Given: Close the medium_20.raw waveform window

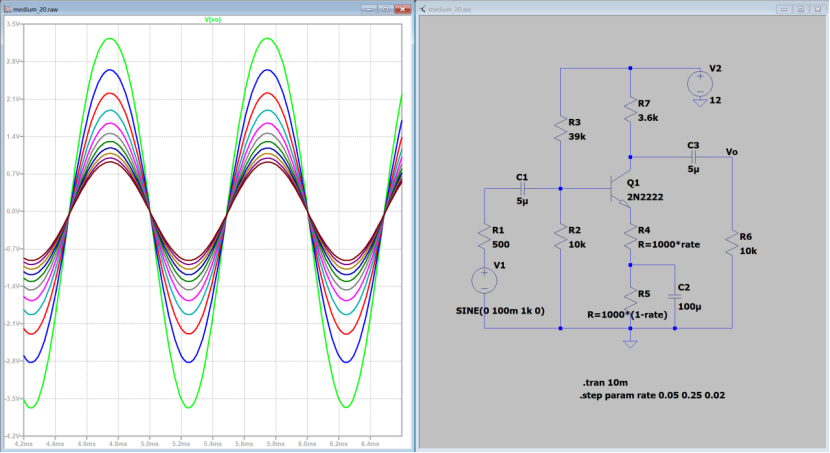Looking at the screenshot, I should coord(403,9).
